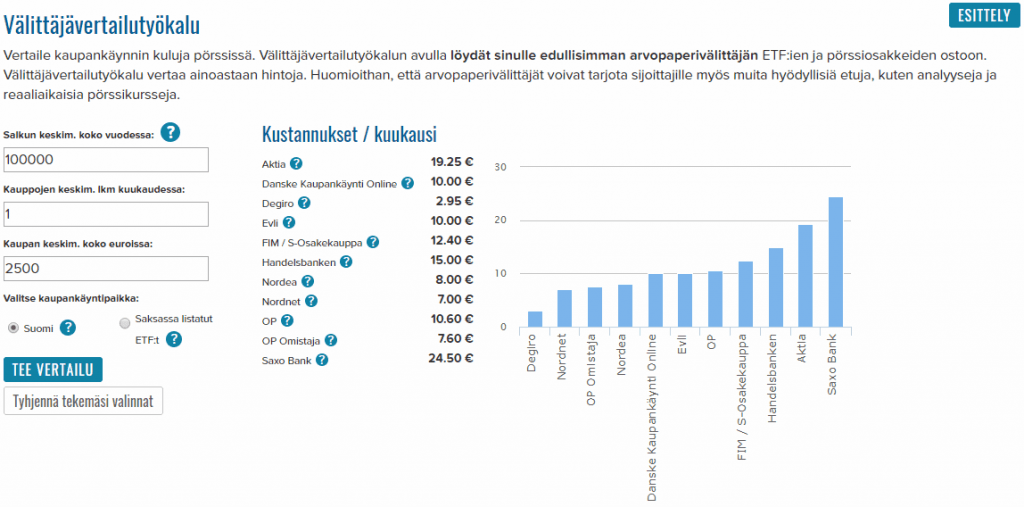Open the ESITTELY button
Viewport: 1024px width, 507px height.
pyautogui.click(x=984, y=16)
